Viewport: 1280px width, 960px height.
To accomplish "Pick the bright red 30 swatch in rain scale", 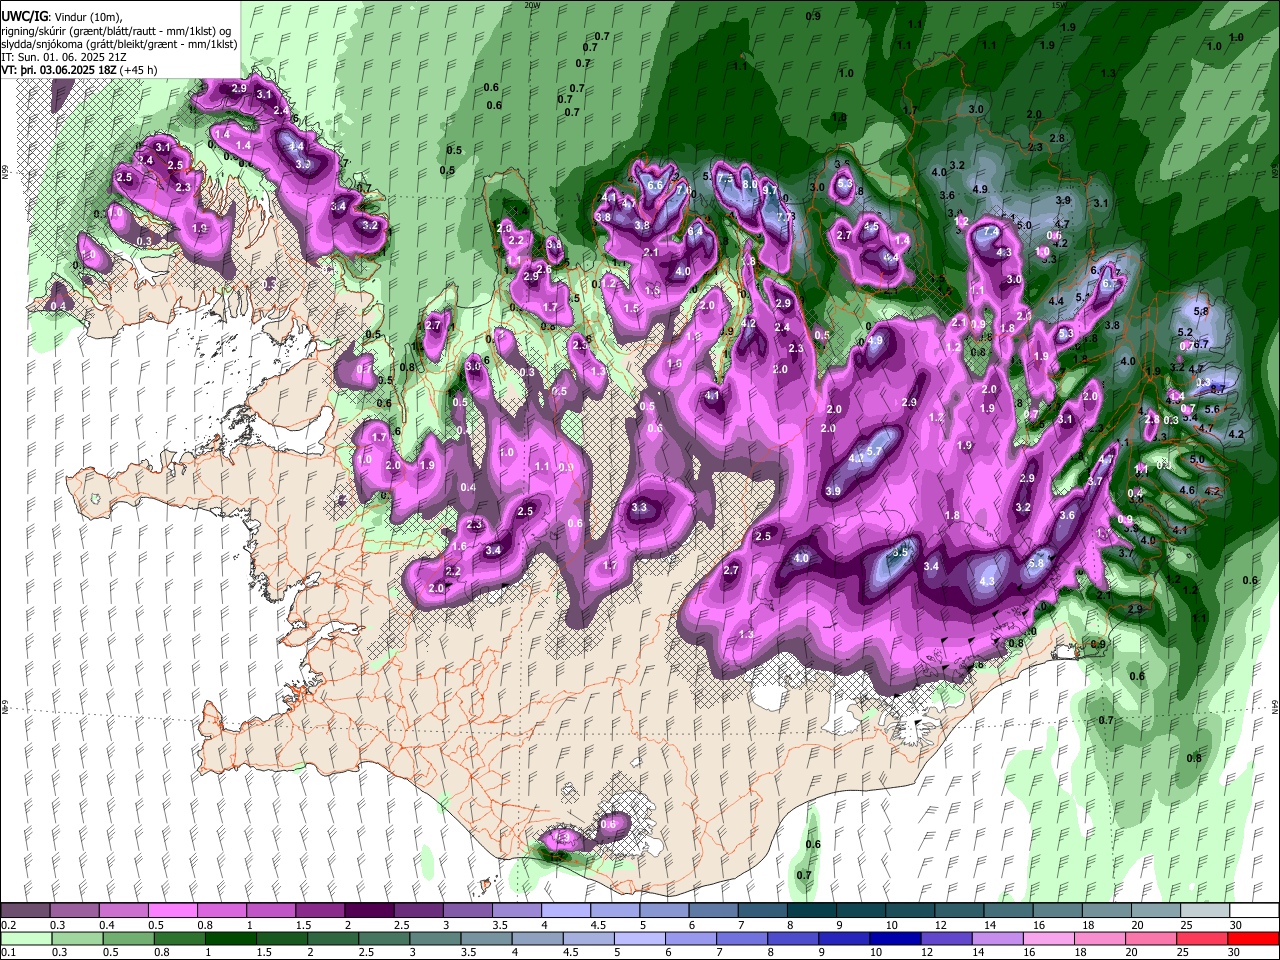I will tap(1253, 938).
